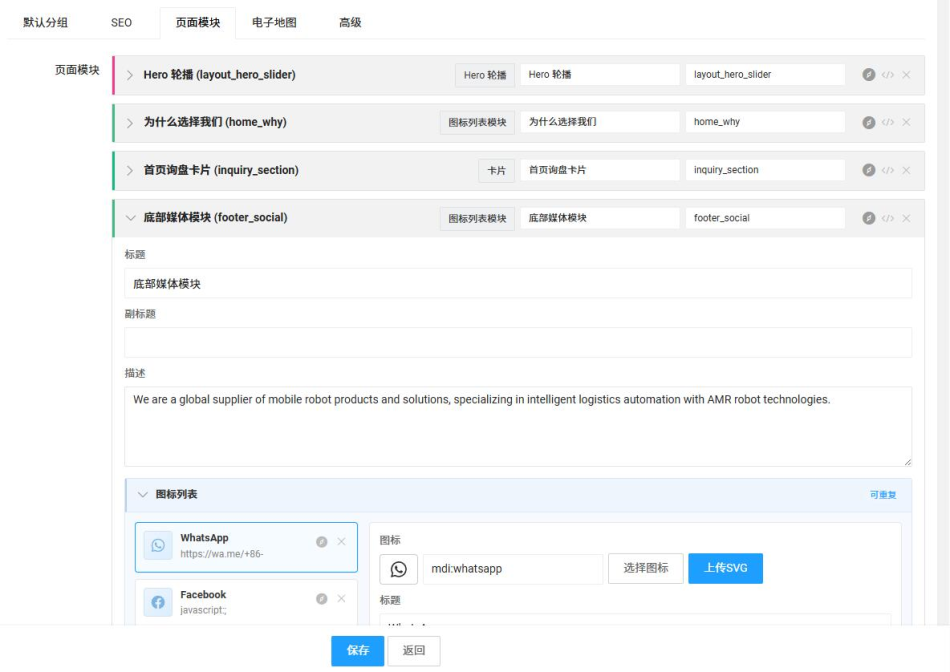Click the 上传SVG upload button
Image resolution: width=950 pixels, height=672 pixels.
725,568
